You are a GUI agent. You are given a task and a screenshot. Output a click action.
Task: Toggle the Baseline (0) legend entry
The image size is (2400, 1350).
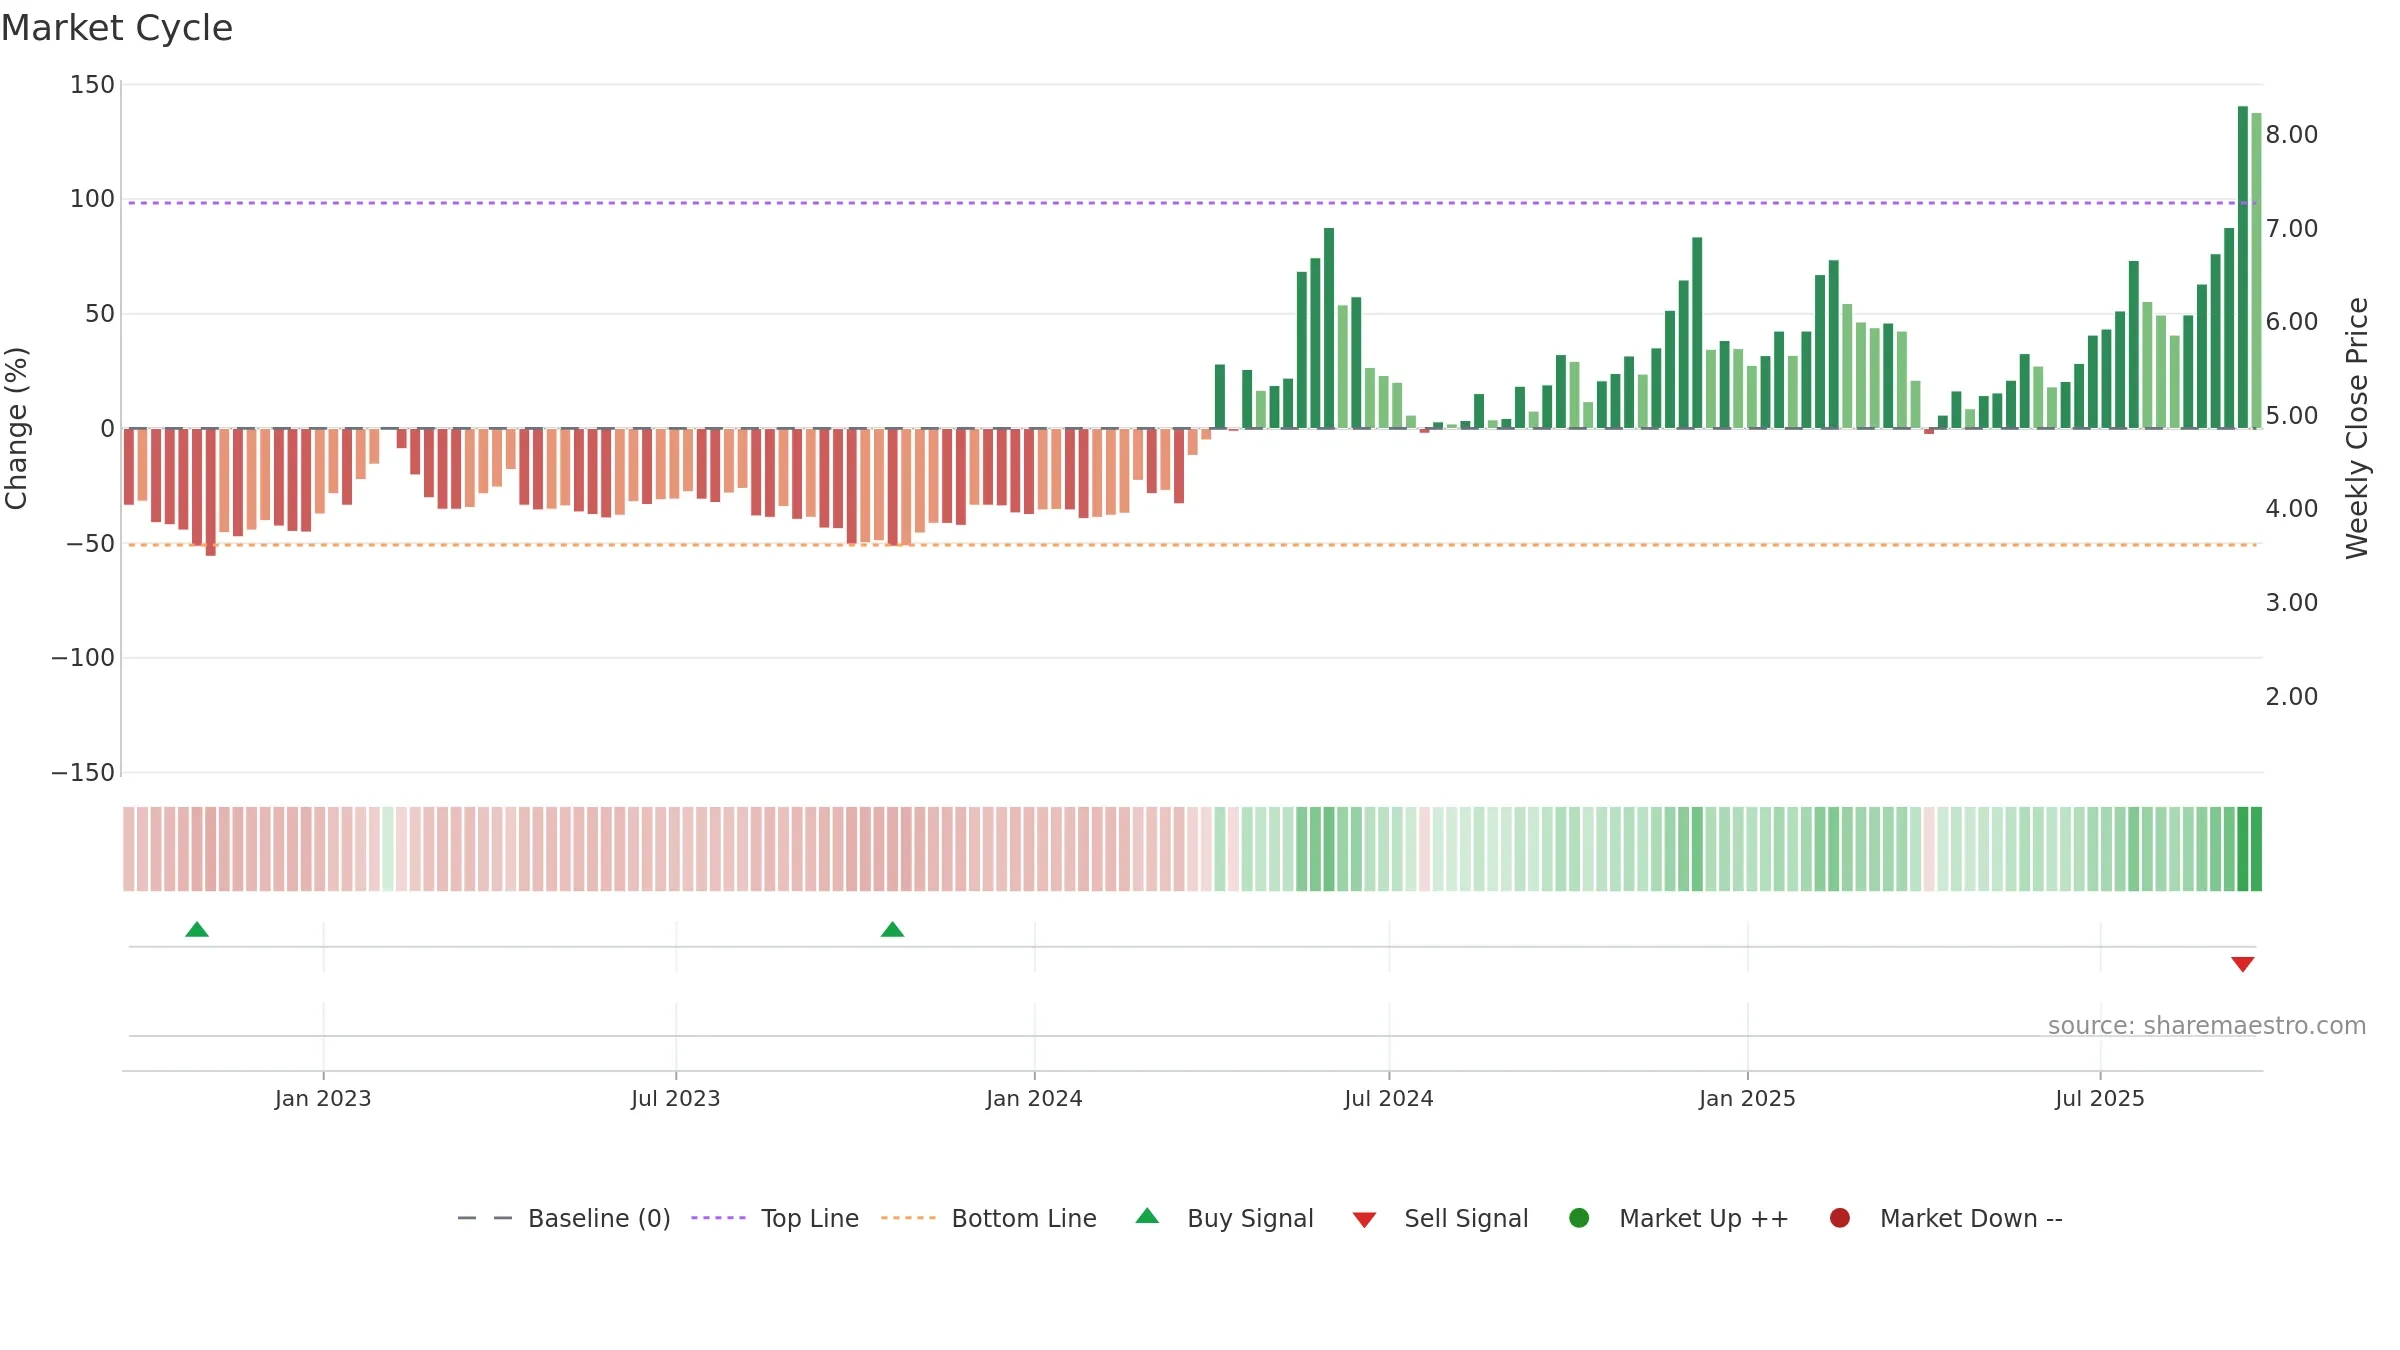tap(563, 1218)
